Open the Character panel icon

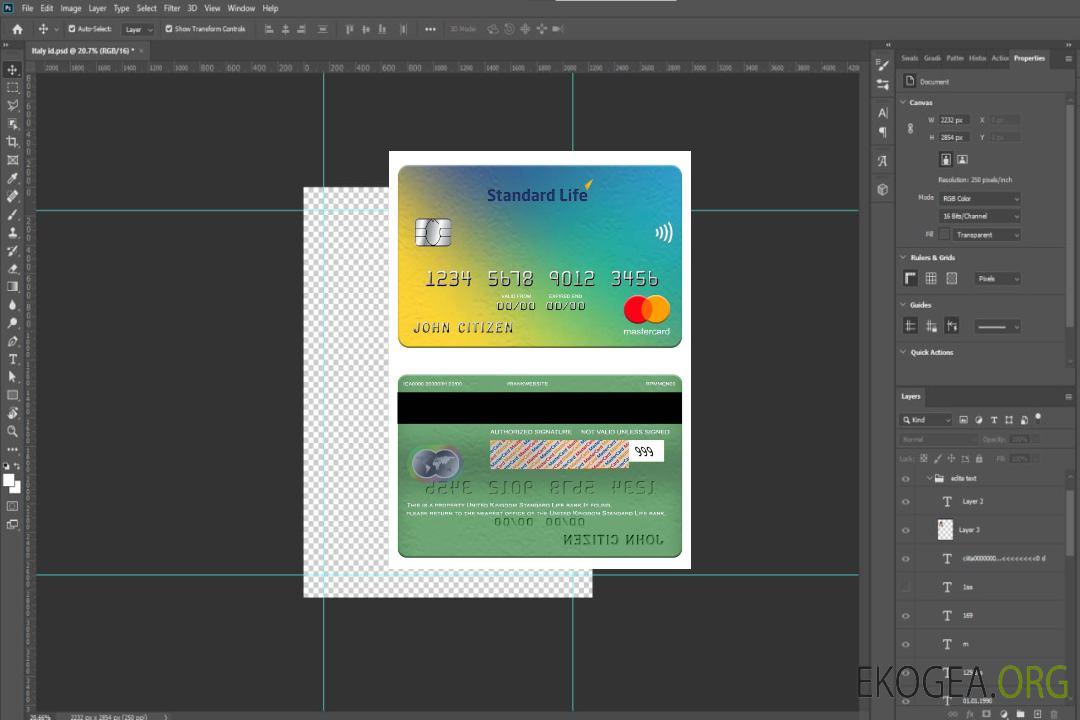[883, 112]
